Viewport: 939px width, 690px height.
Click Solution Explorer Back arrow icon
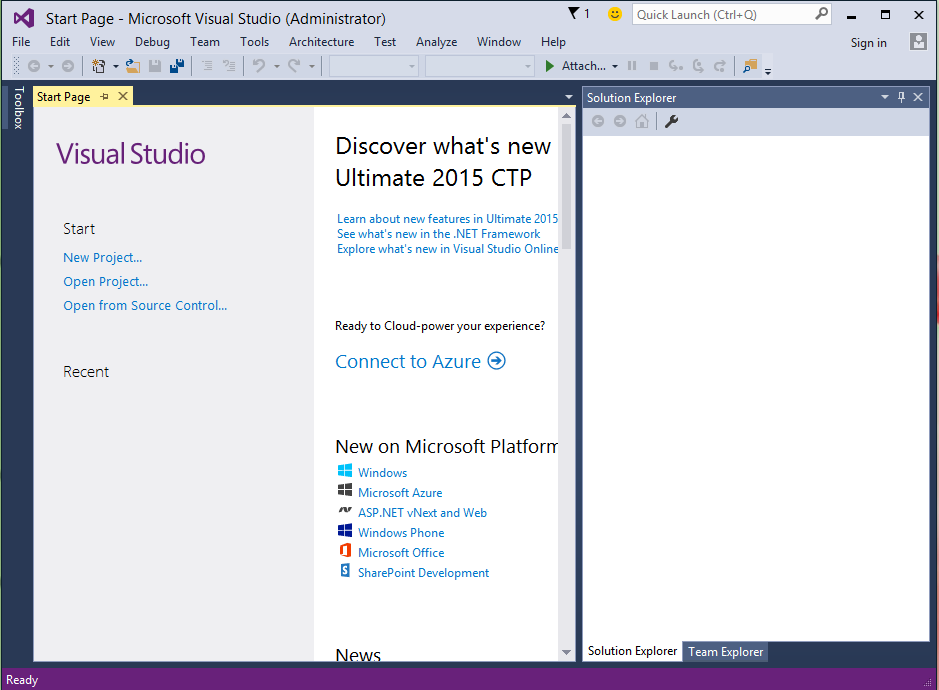point(598,122)
